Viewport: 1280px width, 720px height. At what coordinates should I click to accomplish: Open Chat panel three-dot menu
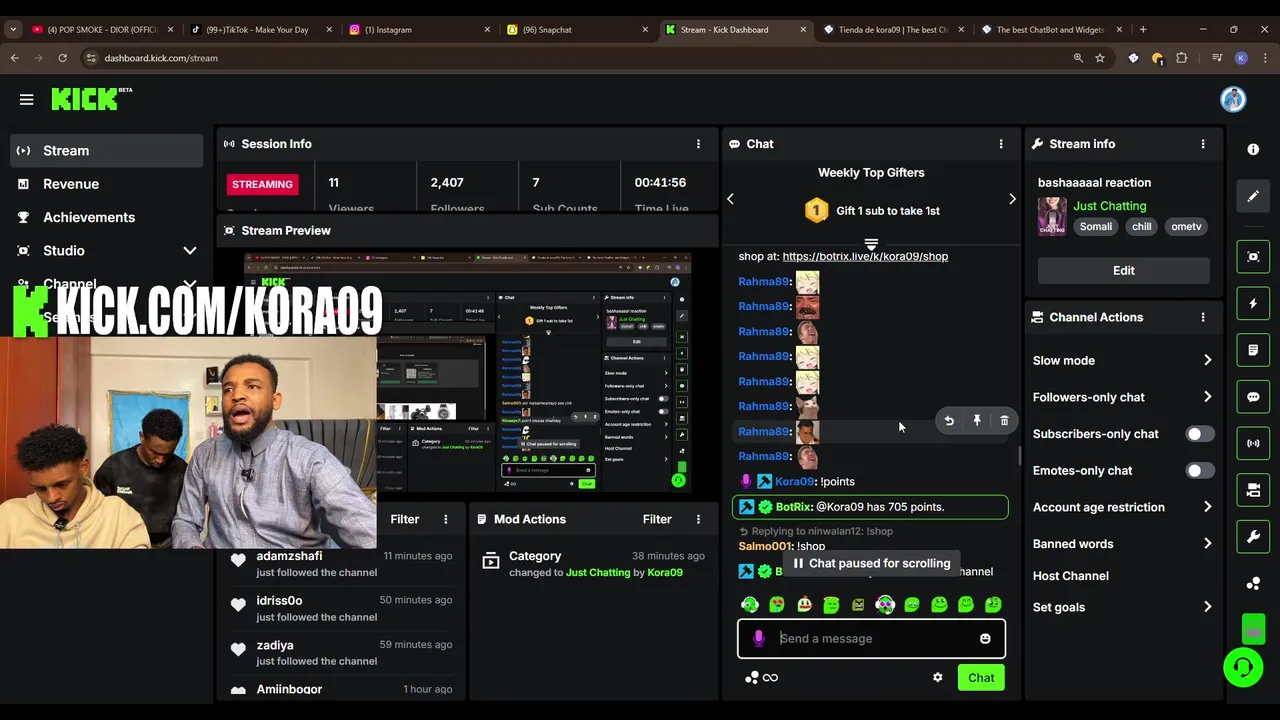1001,144
